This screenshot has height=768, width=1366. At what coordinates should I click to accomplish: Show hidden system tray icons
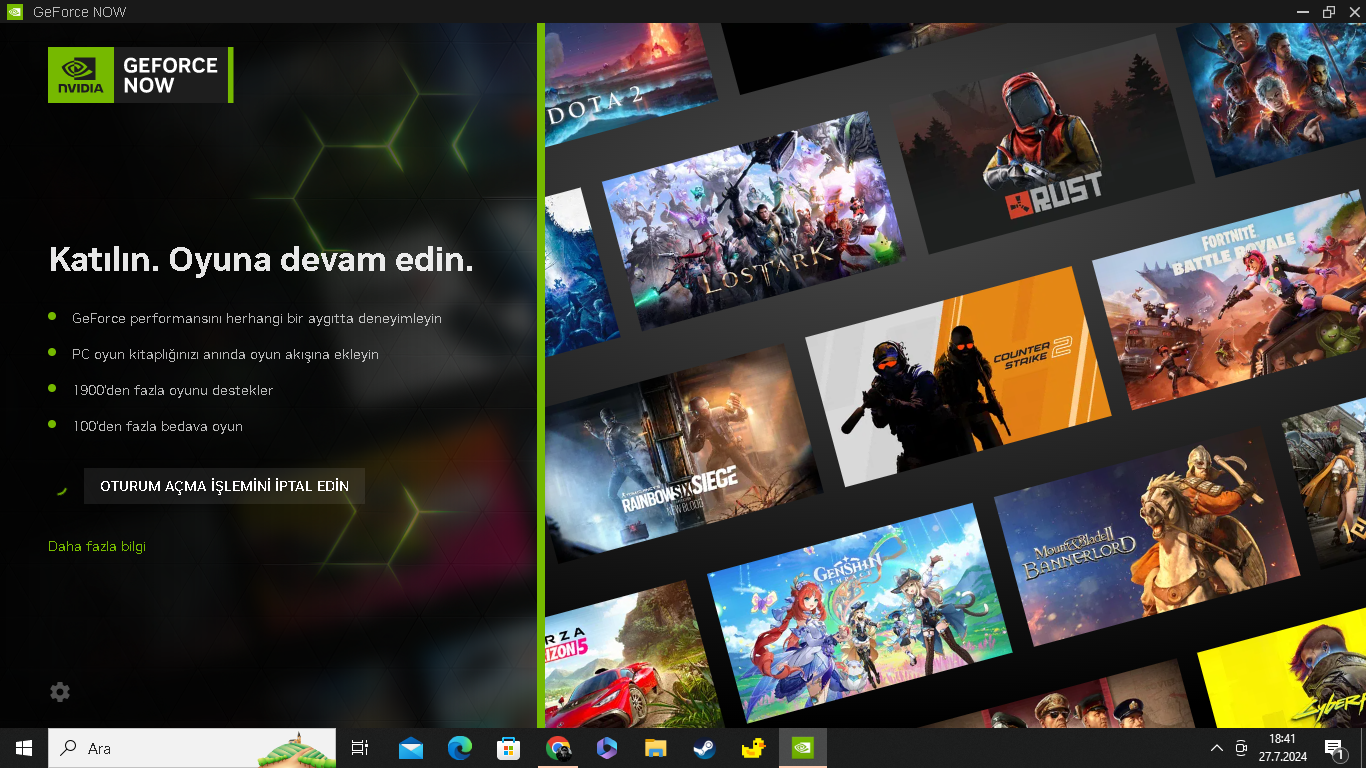[1217, 748]
